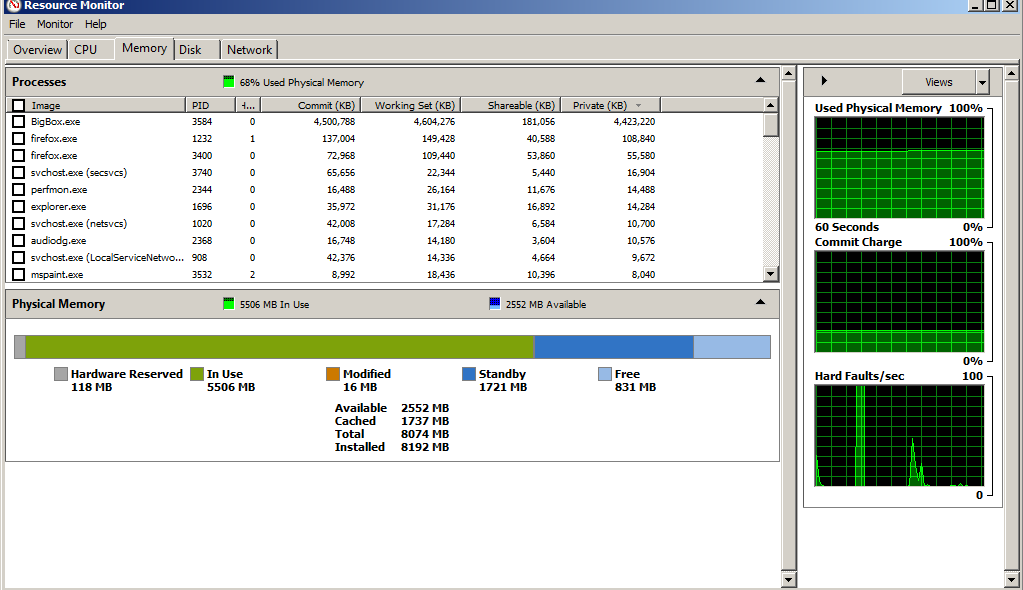Click process list scrollbar up arrow

tap(771, 105)
